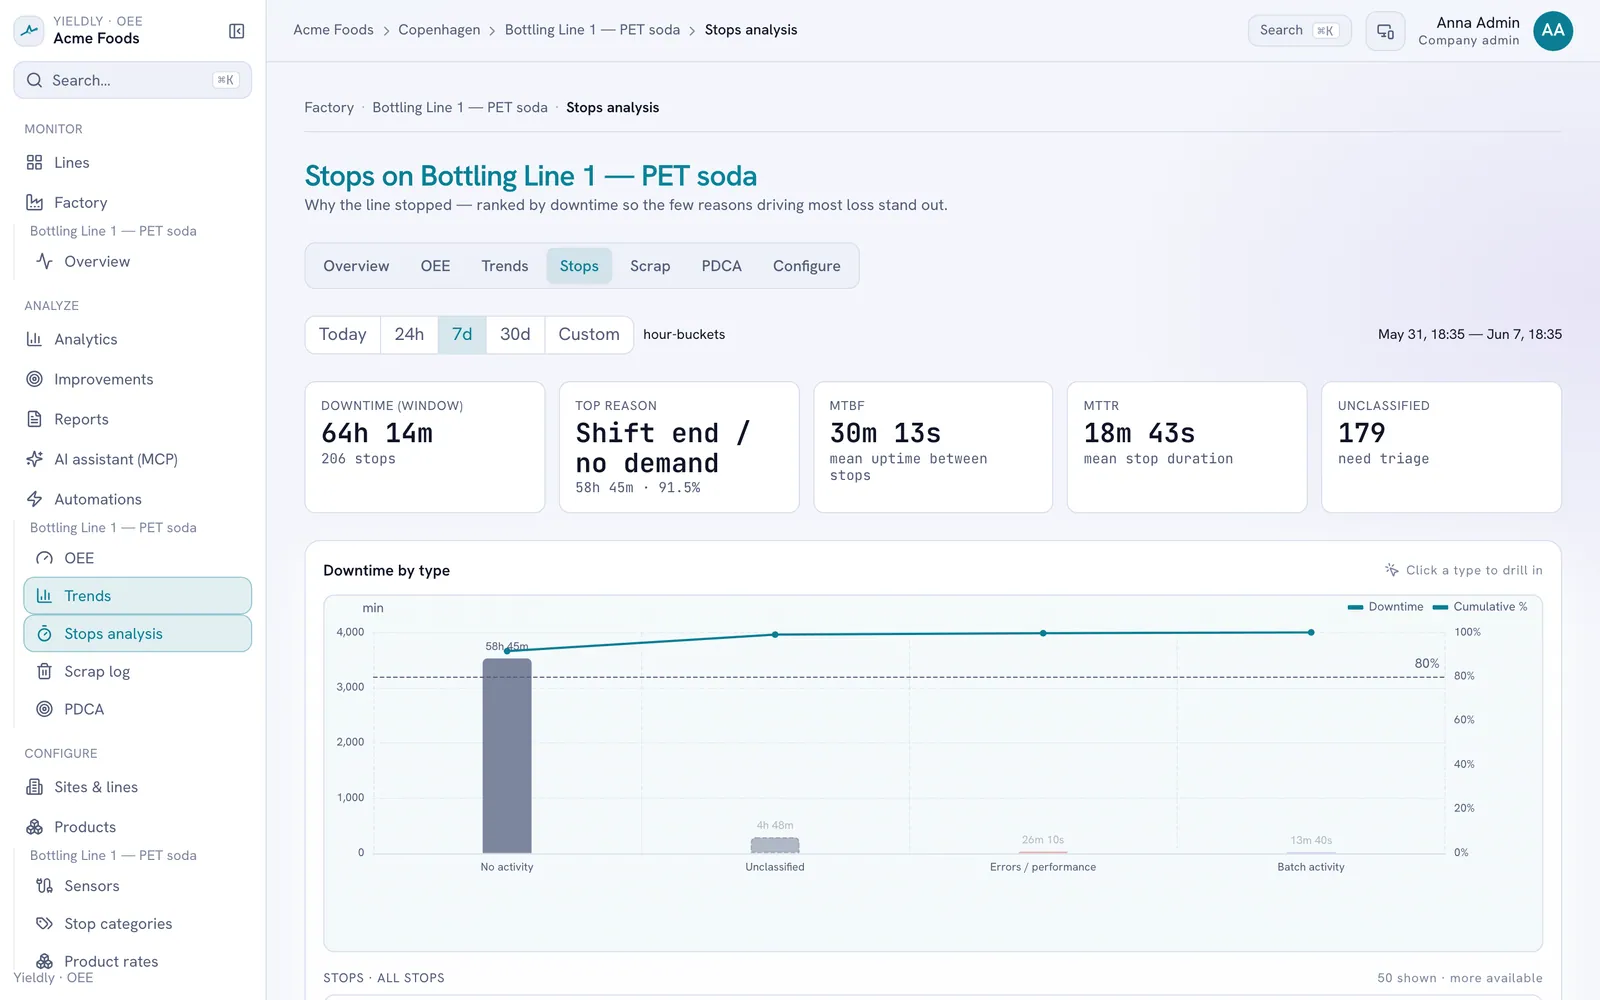Click the Sensors icon
This screenshot has width=1600, height=1000.
tap(45, 886)
